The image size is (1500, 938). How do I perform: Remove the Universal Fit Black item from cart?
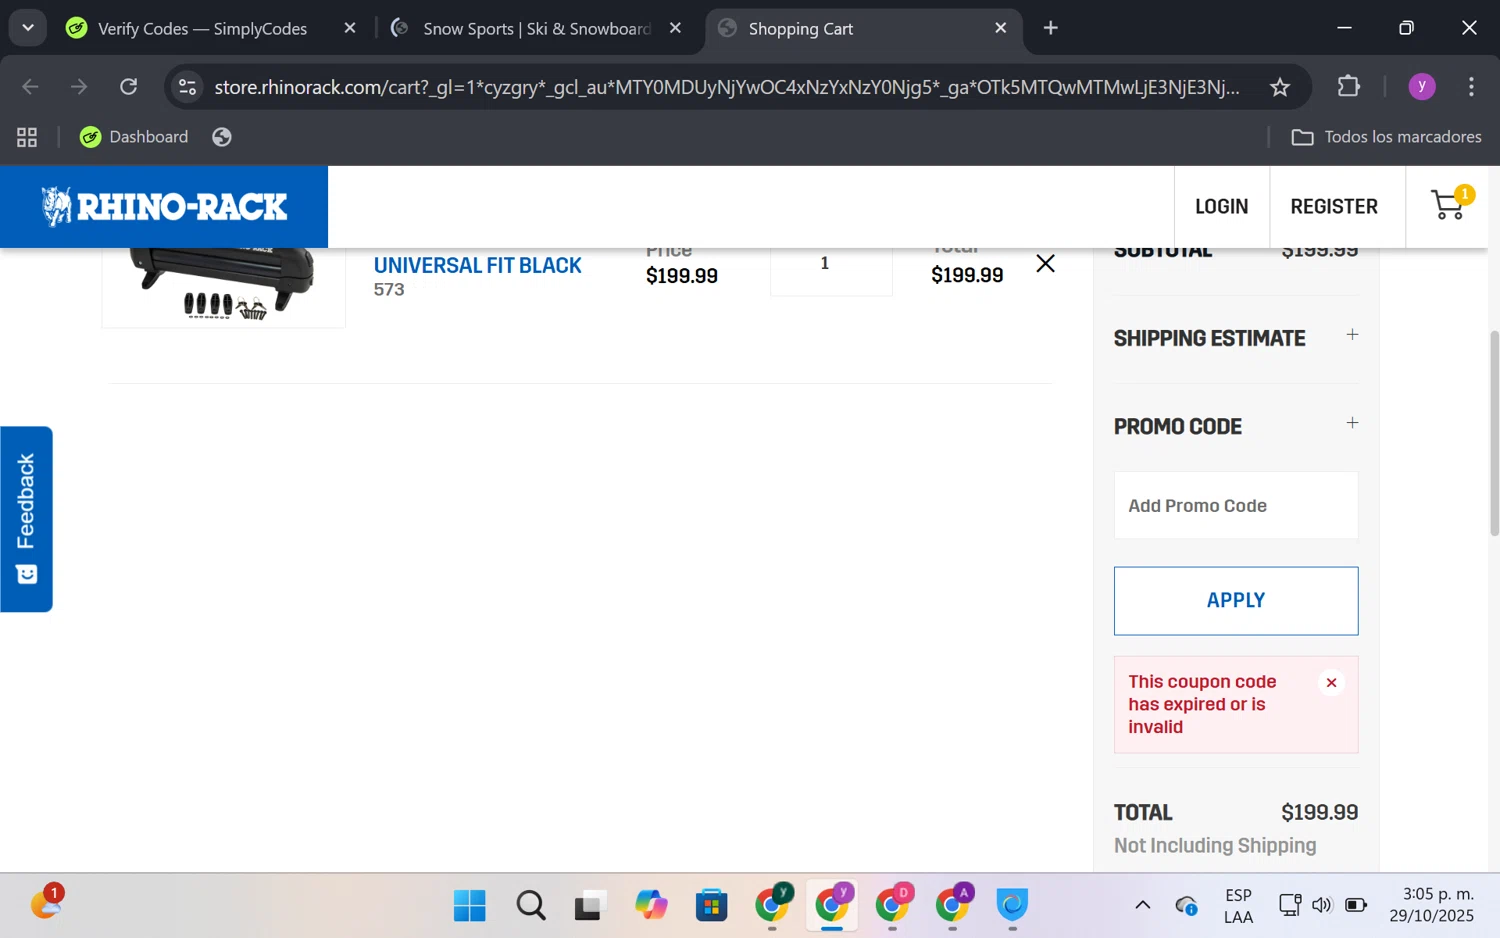point(1045,263)
